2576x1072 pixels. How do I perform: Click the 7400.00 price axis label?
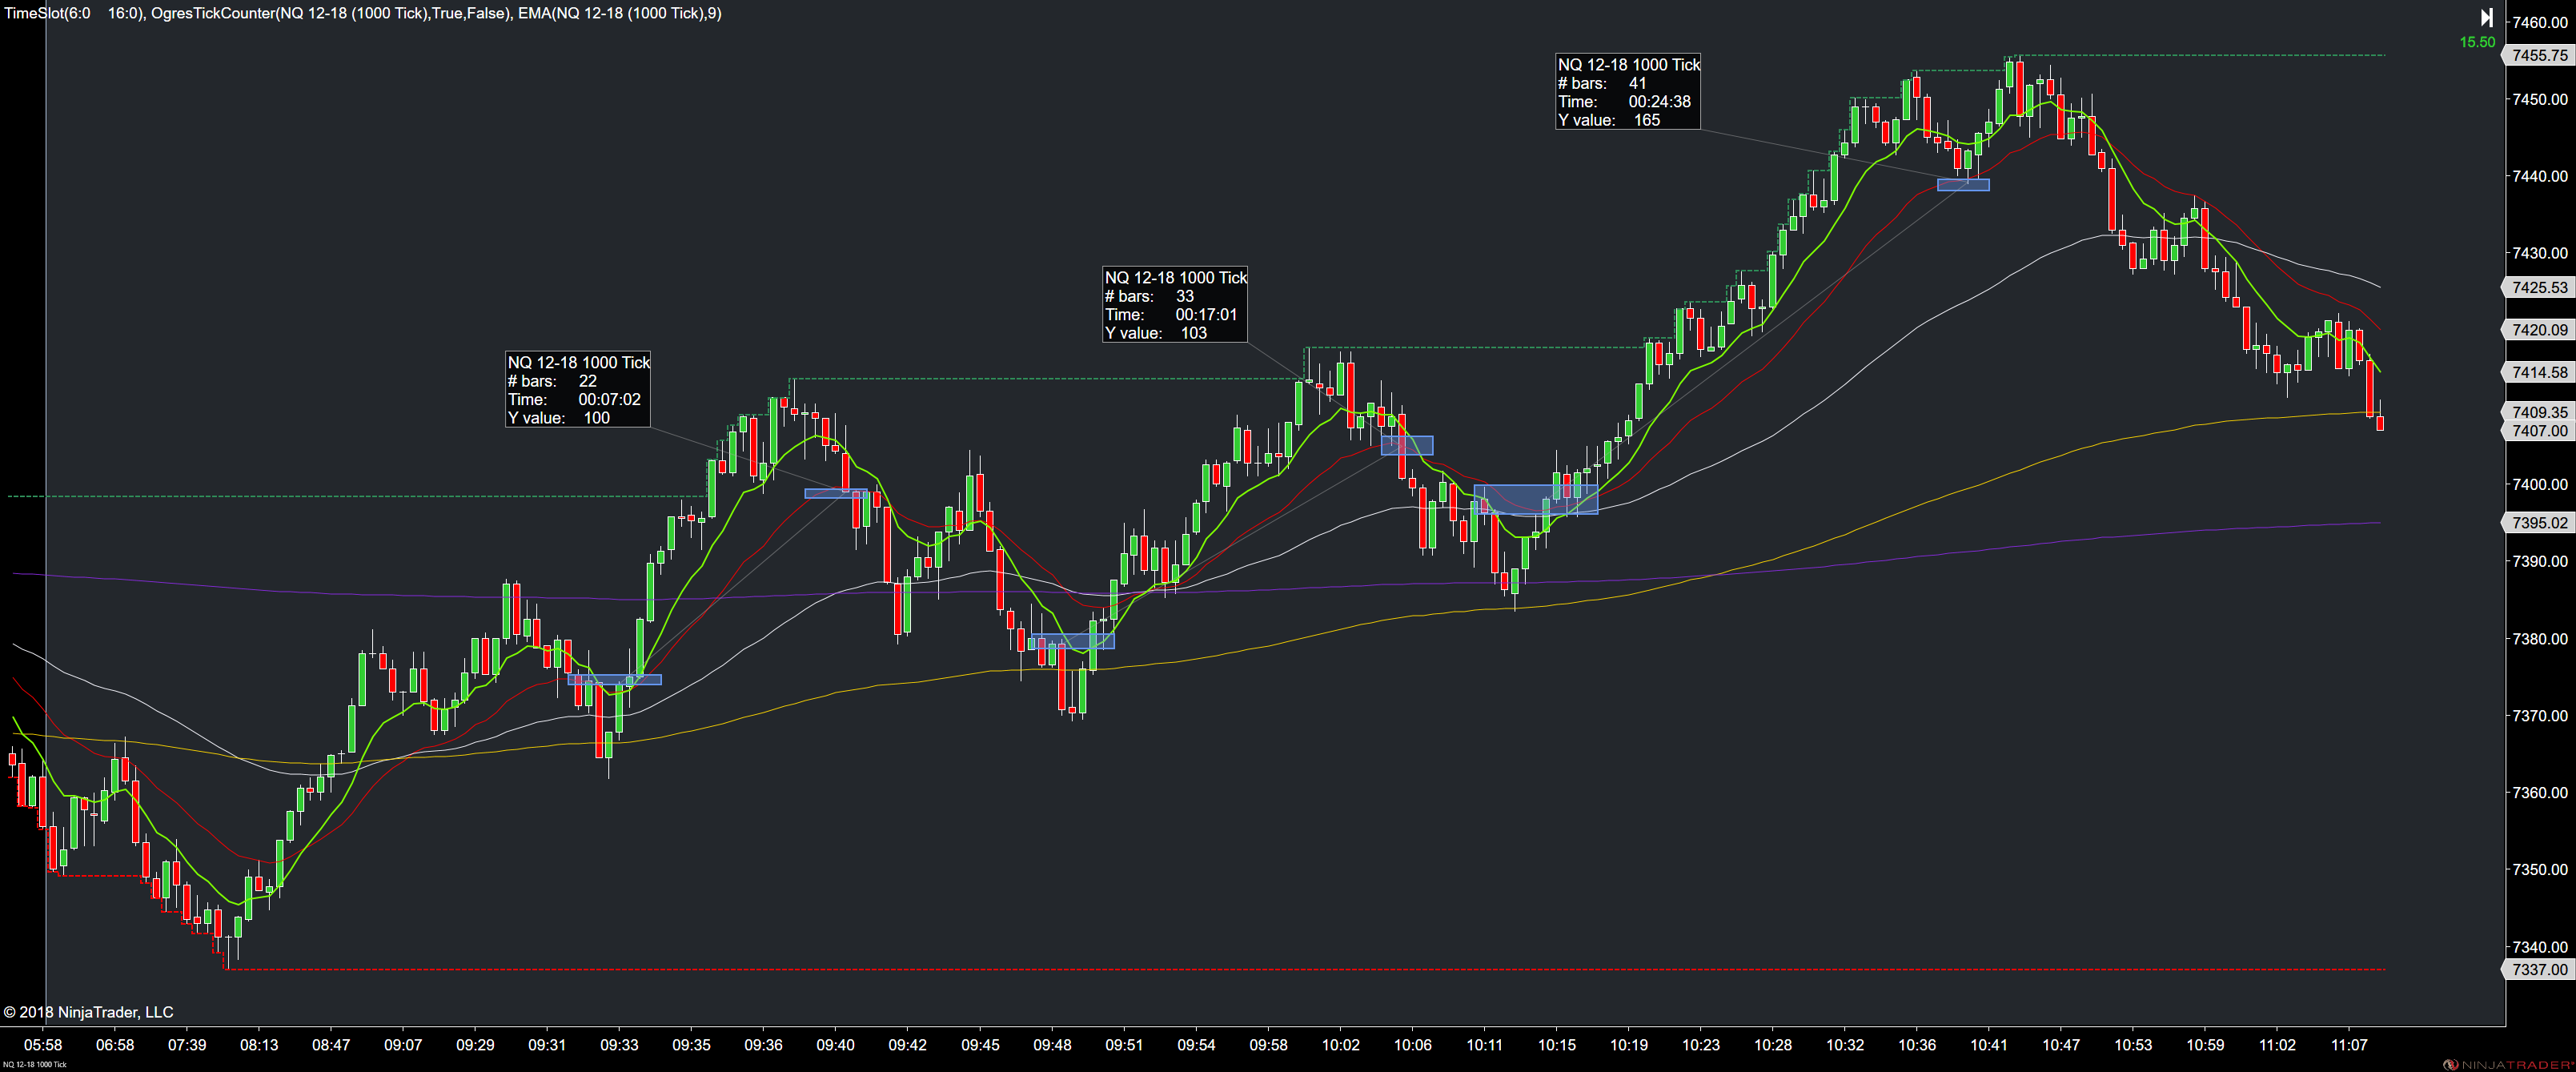click(2540, 485)
